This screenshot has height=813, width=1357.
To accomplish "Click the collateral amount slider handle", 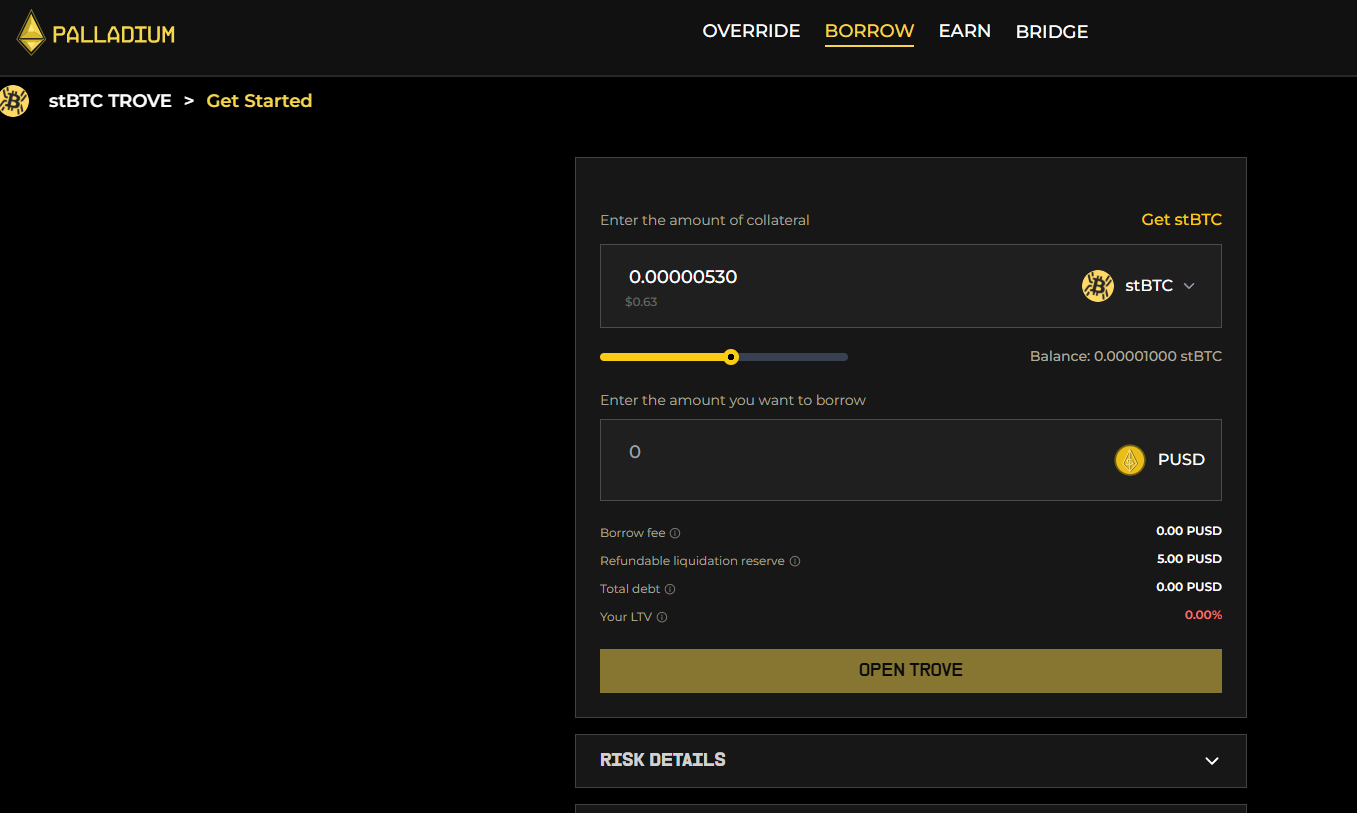I will [731, 357].
